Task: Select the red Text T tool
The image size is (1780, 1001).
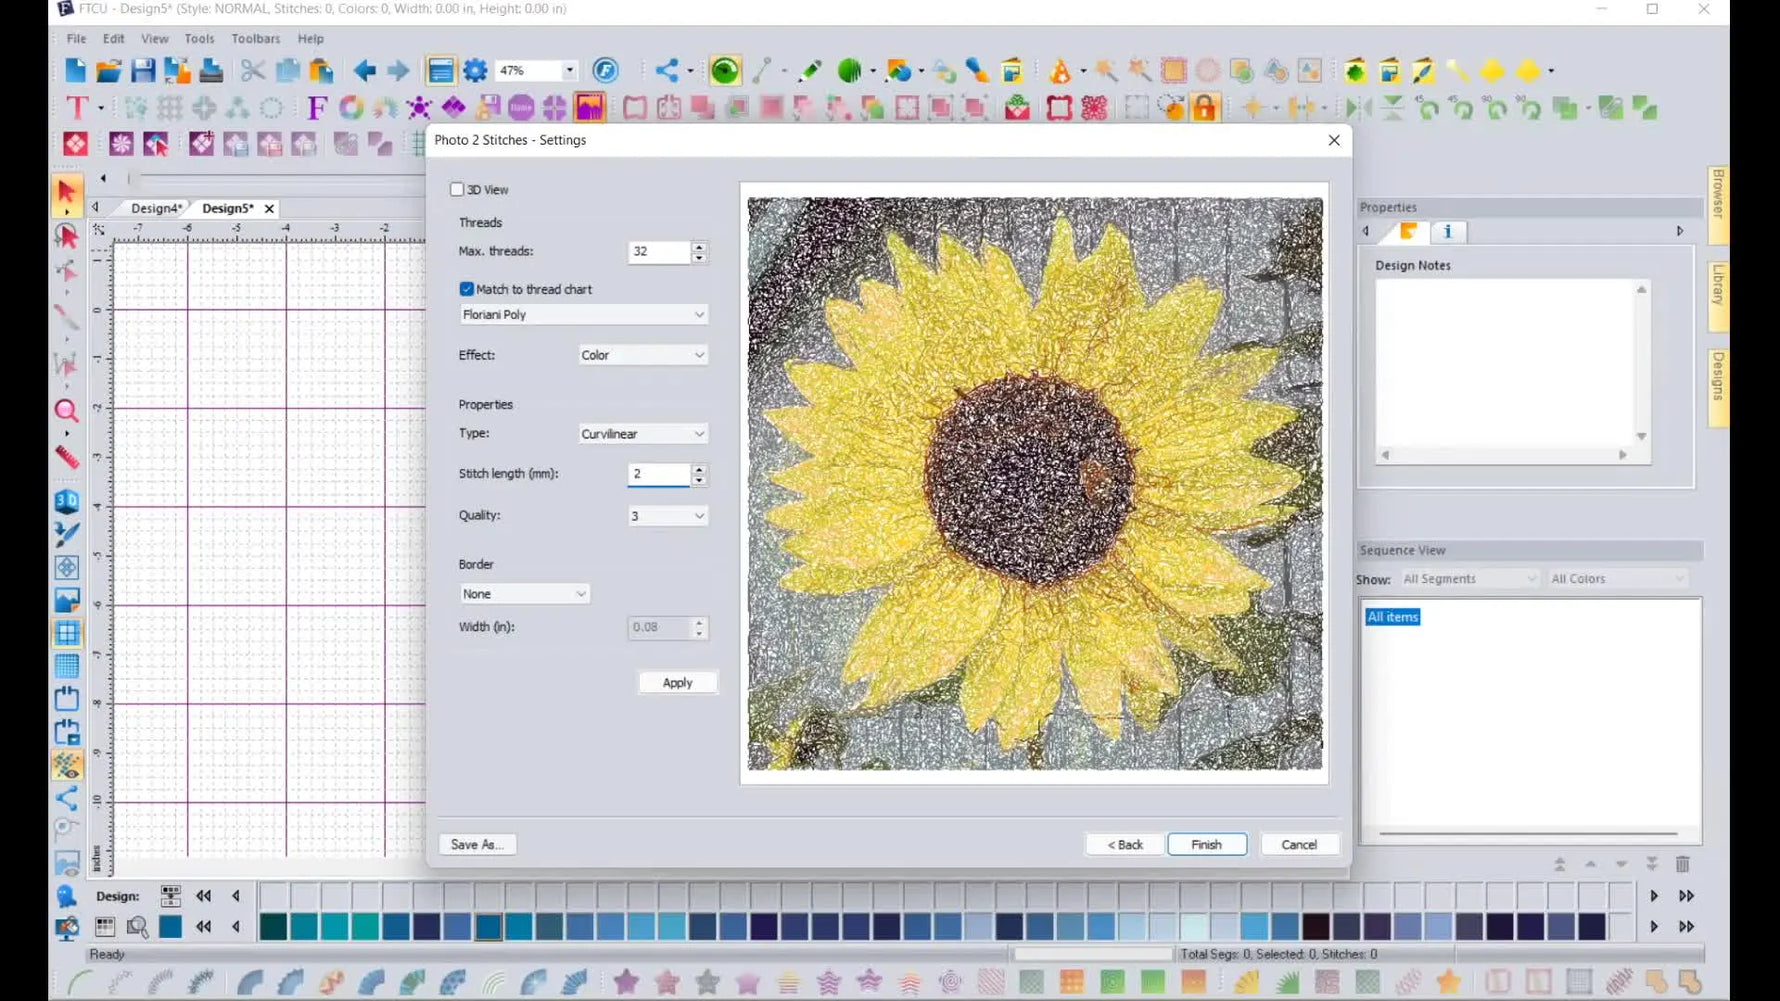Action: point(77,107)
